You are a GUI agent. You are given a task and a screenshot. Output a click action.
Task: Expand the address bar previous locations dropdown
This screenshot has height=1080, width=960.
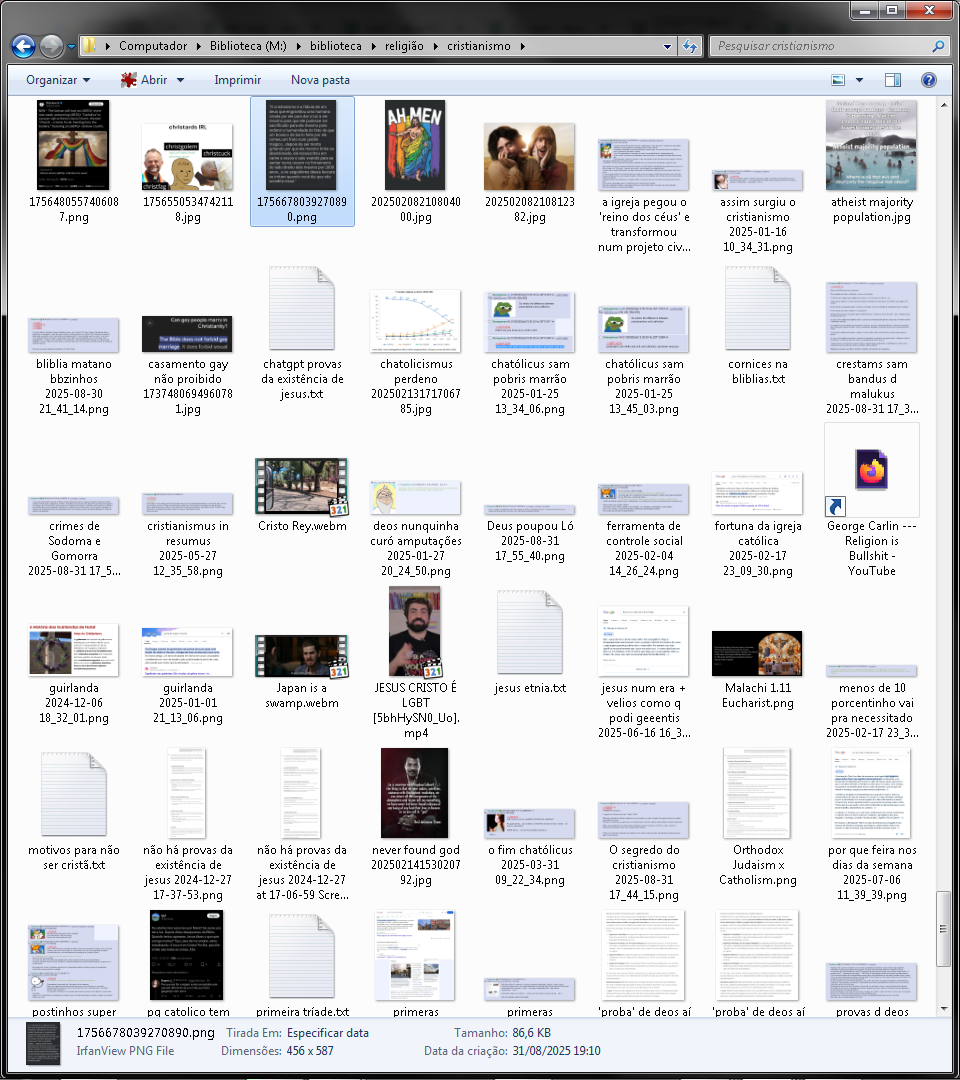pos(667,46)
